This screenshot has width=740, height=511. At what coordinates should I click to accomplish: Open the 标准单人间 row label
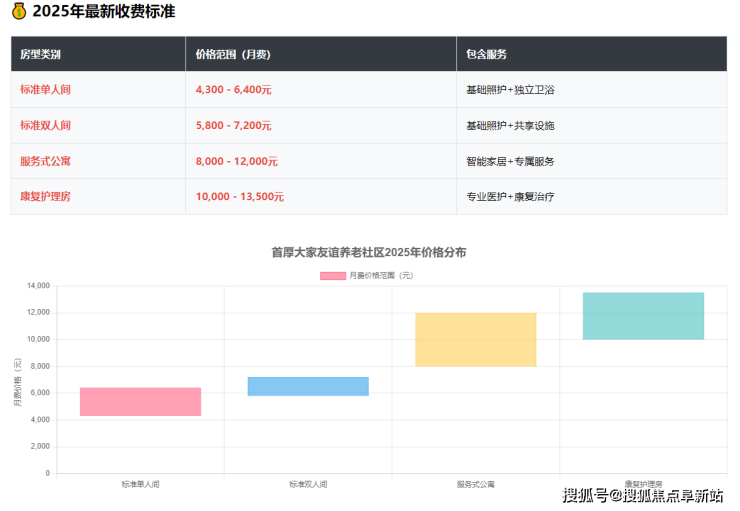45,90
